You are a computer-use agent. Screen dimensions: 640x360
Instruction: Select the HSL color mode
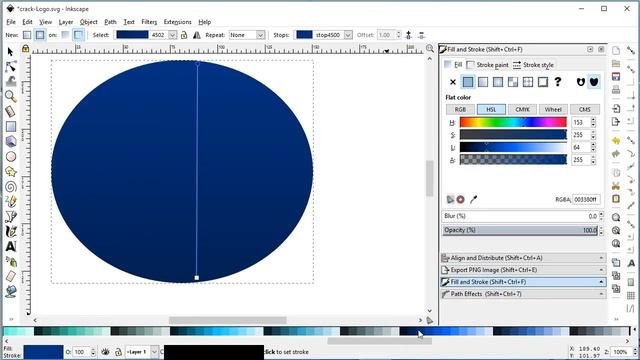point(491,109)
